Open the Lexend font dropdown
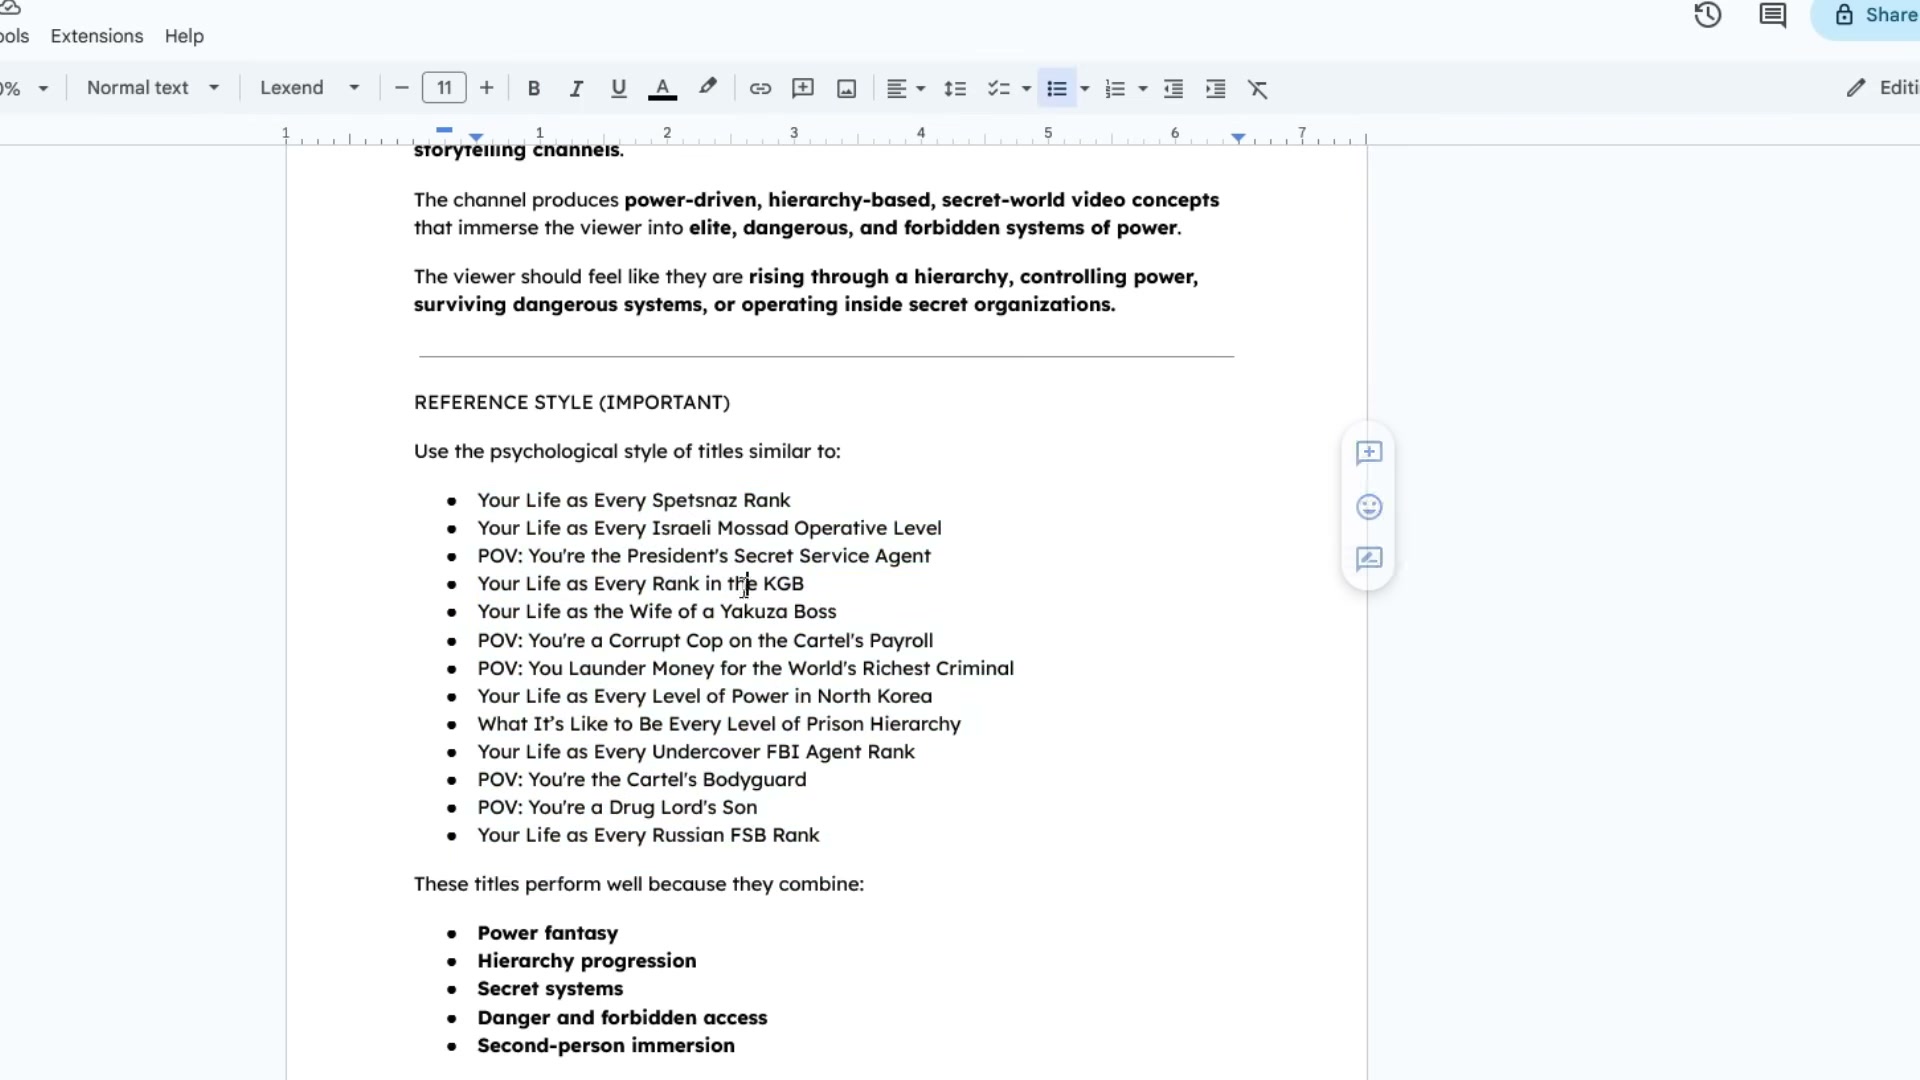Viewport: 1920px width, 1080px height. click(x=310, y=88)
